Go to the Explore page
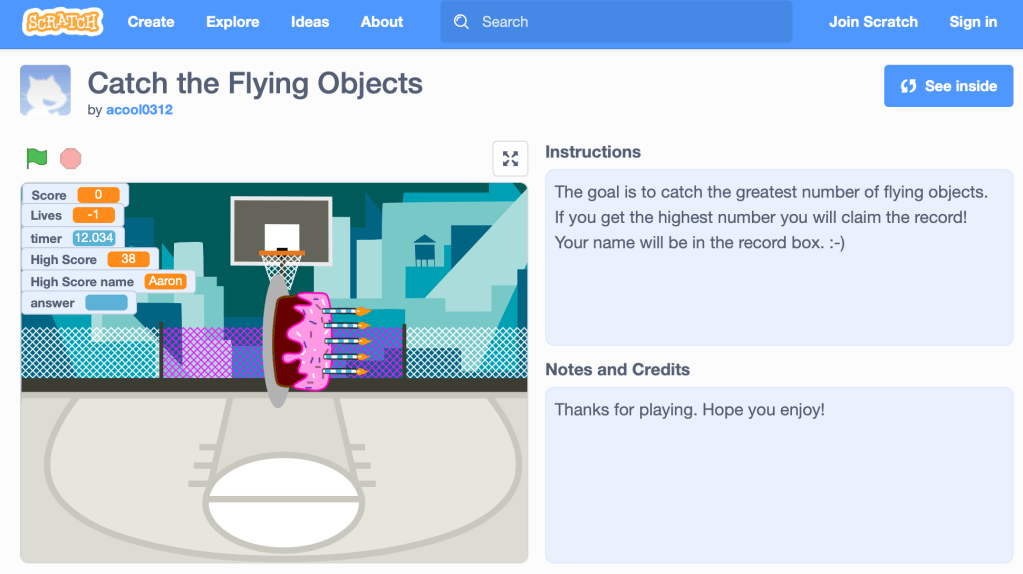The width and height of the screenshot is (1023, 574). pyautogui.click(x=232, y=22)
